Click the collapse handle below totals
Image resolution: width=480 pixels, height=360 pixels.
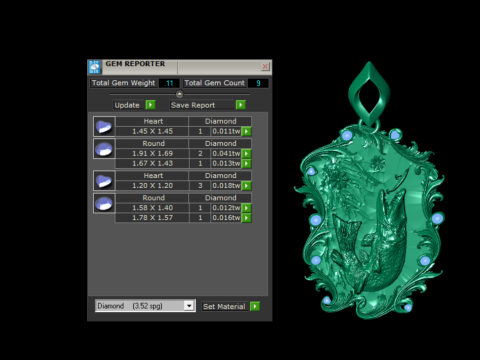179,94
